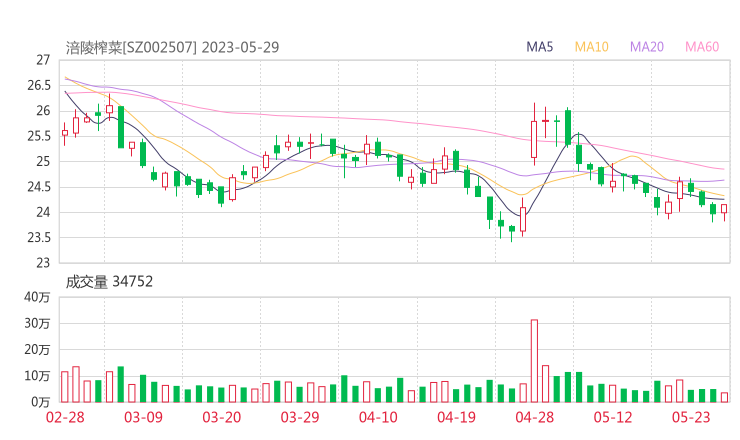Select the last red candlestick on 05-29
This screenshot has height=440, width=740.
click(724, 211)
